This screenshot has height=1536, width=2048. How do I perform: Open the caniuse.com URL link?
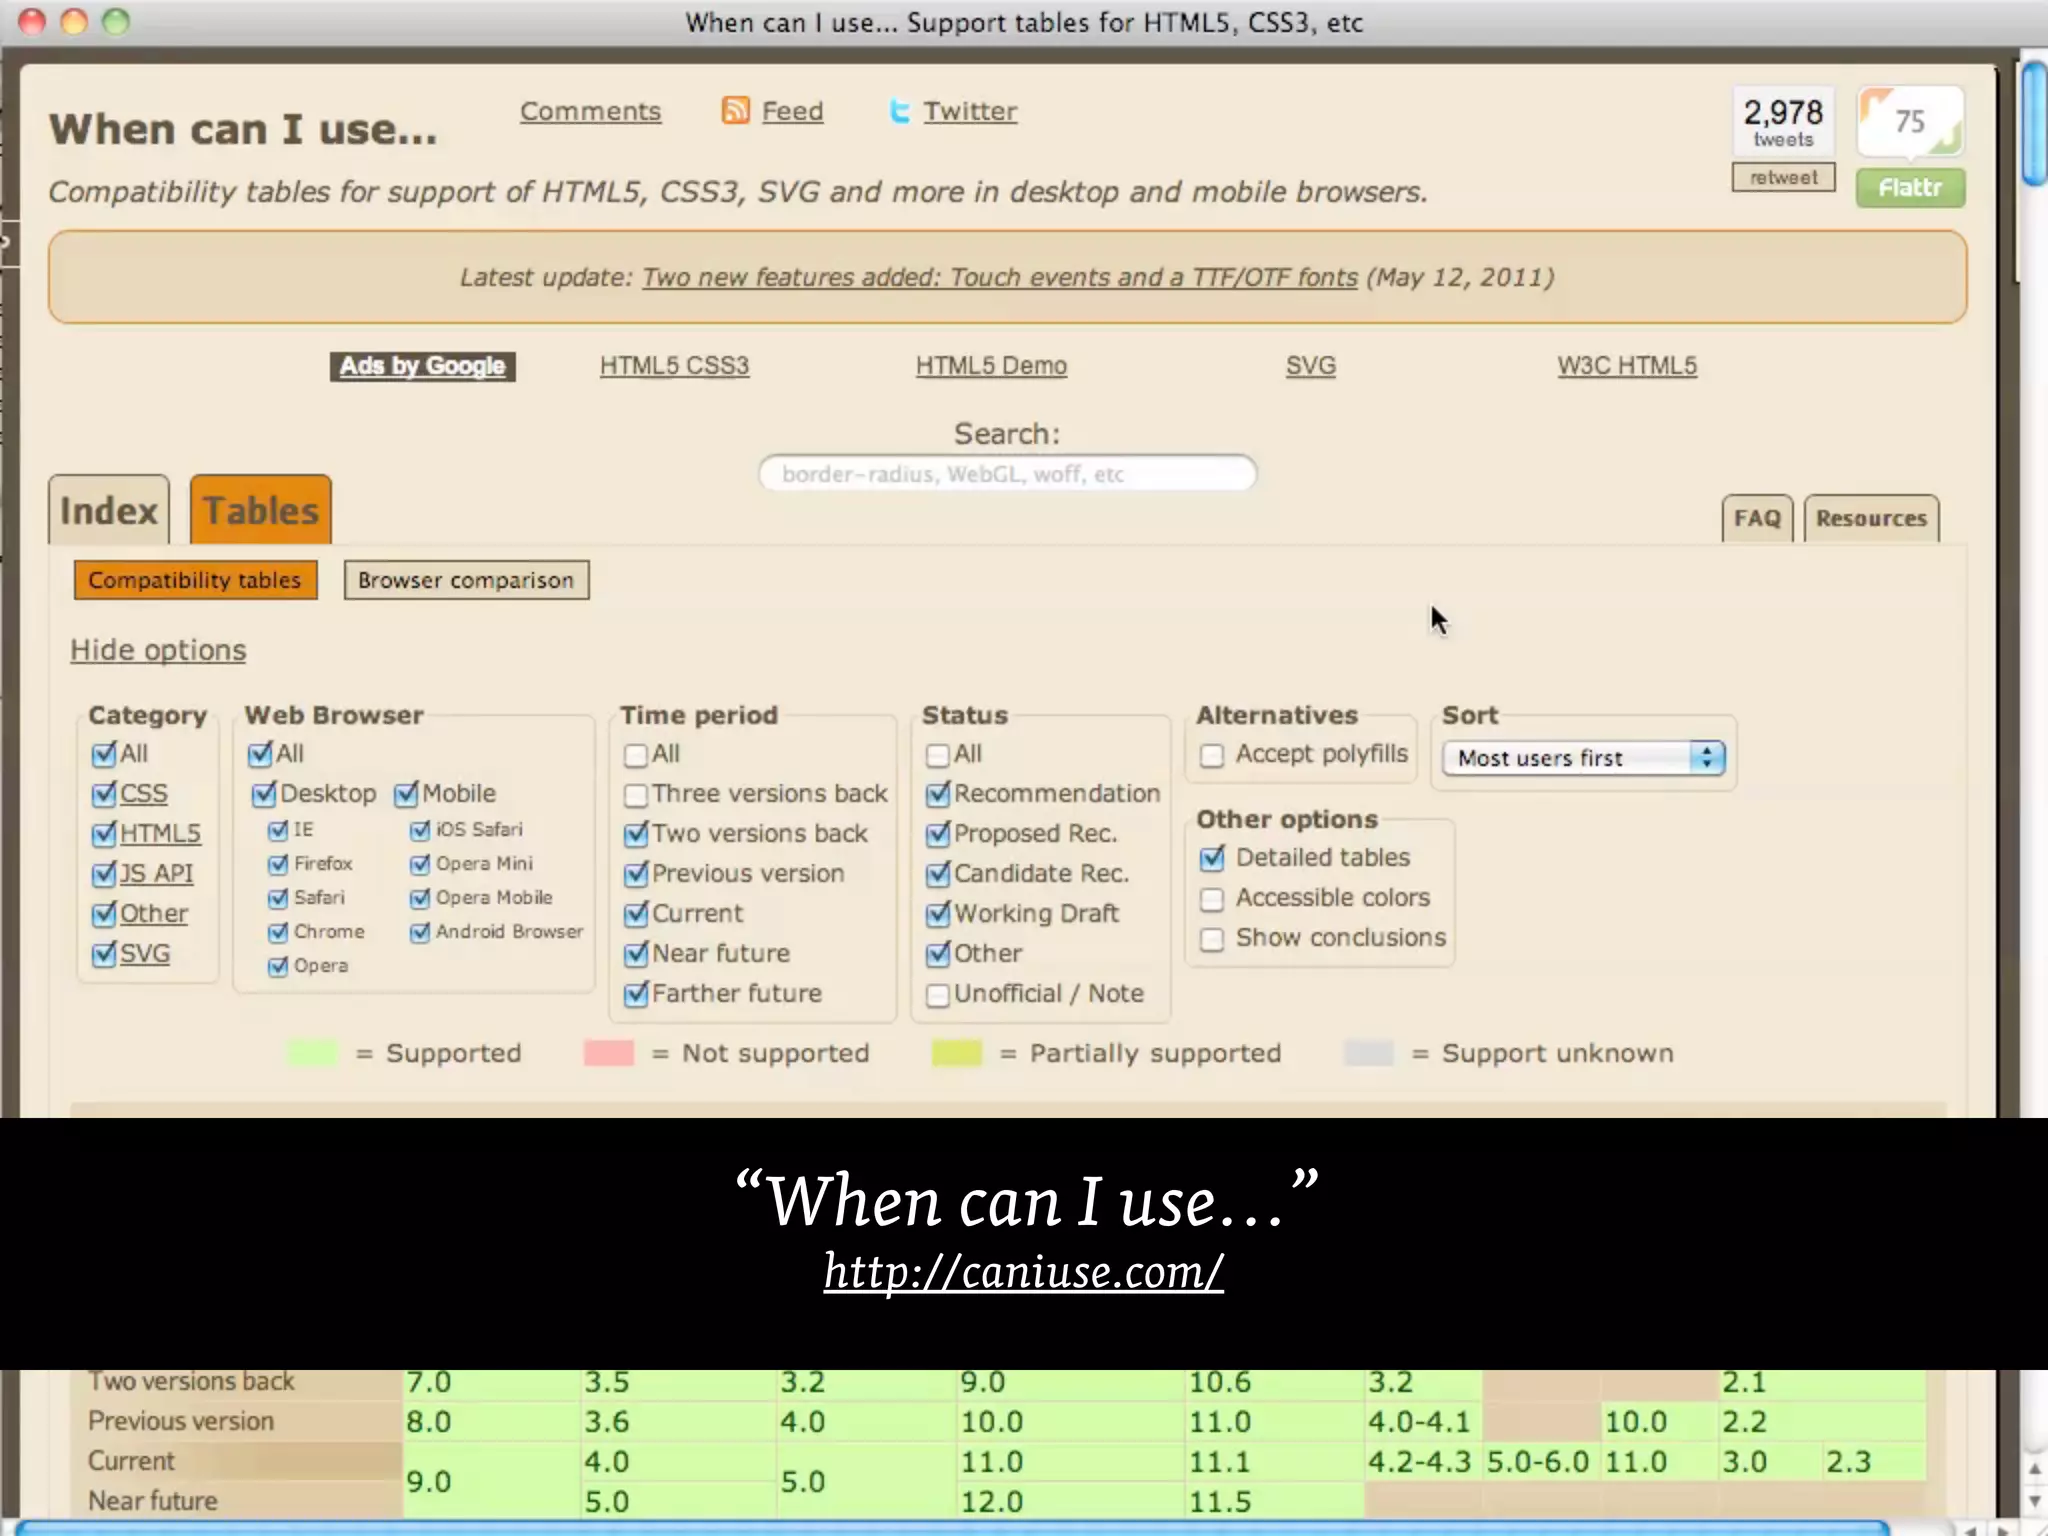coord(1024,1272)
